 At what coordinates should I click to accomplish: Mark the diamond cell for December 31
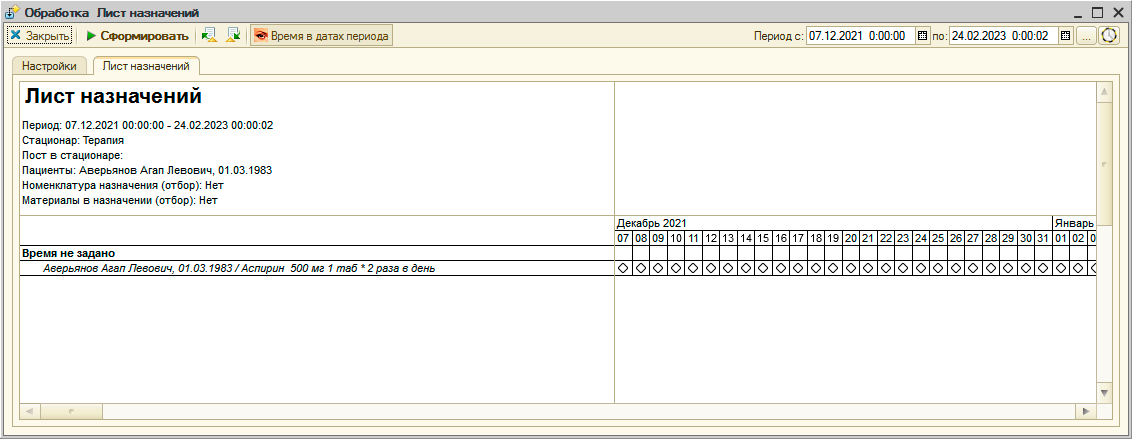pos(1042,268)
